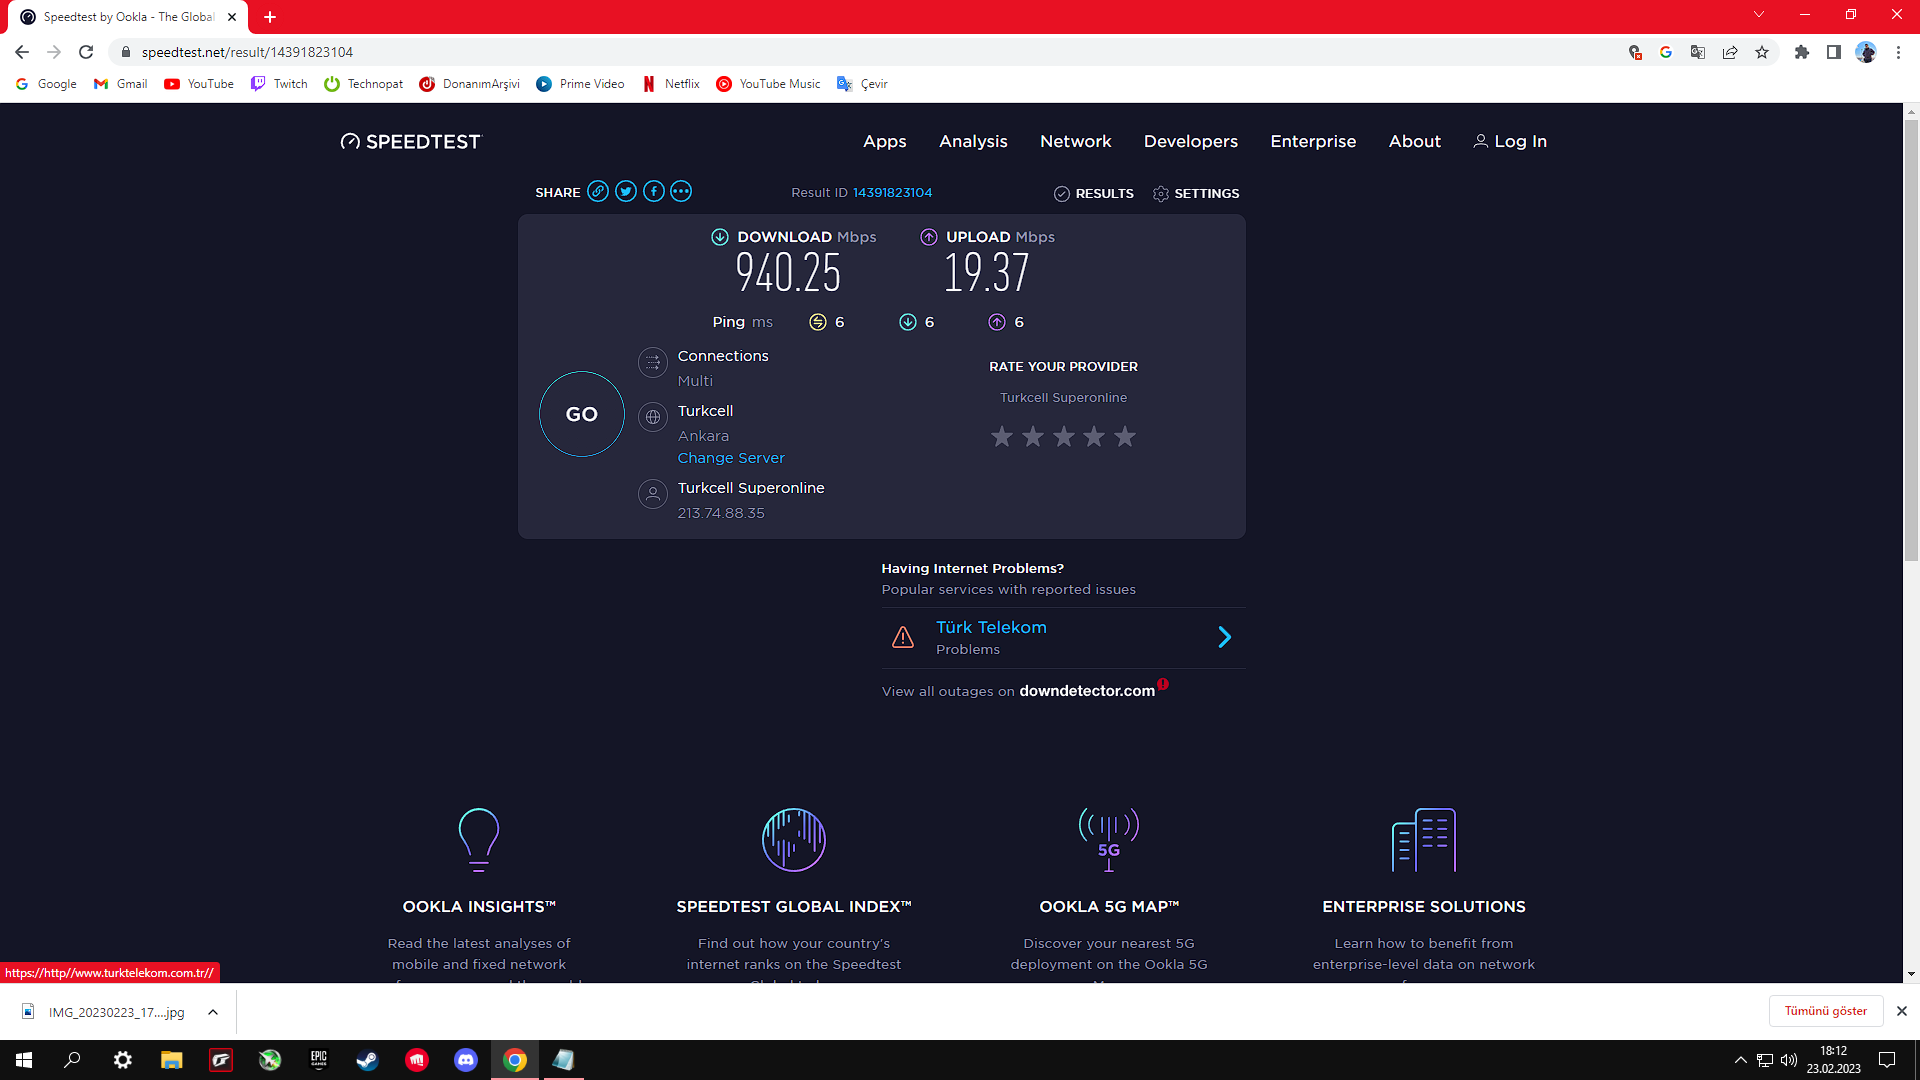
Task: Open more share options ellipsis icon
Action: (681, 192)
